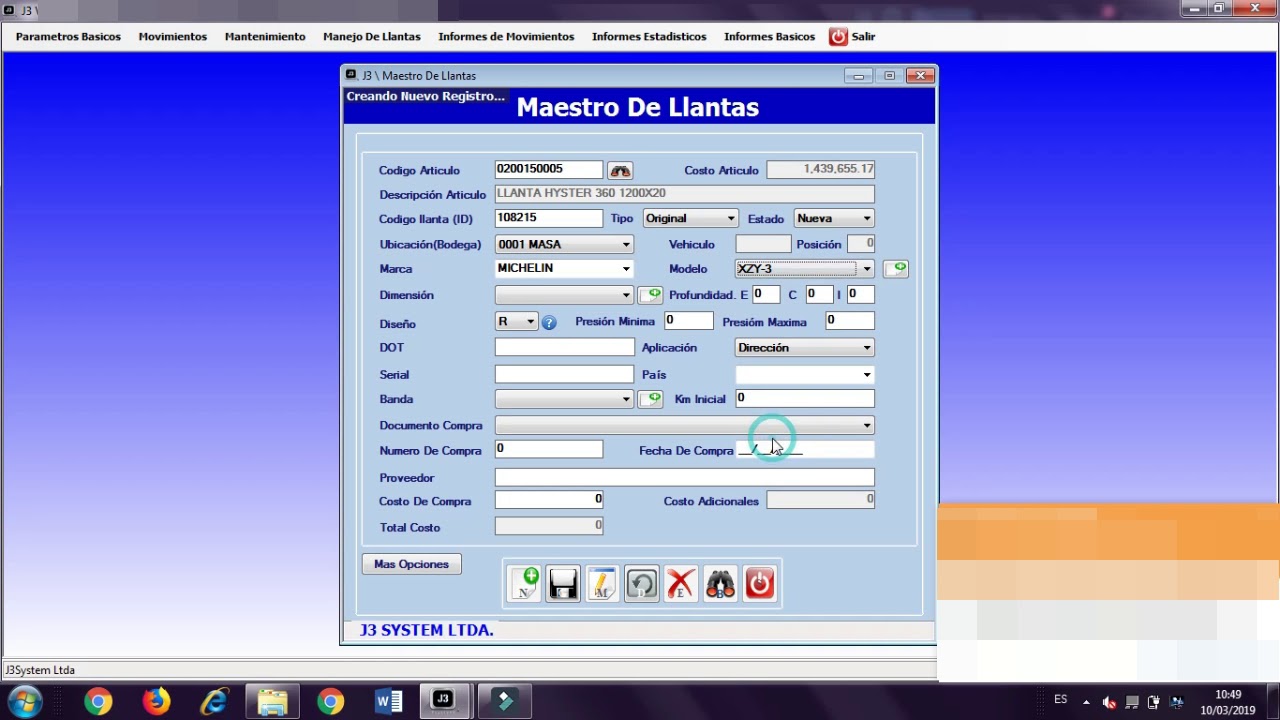1280x720 pixels.
Task: Click the Costo De Compra field
Action: pos(549,500)
